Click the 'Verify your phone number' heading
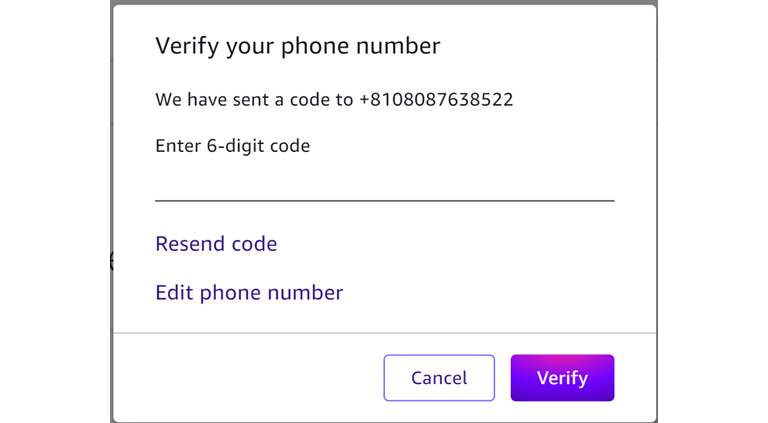 pos(297,46)
